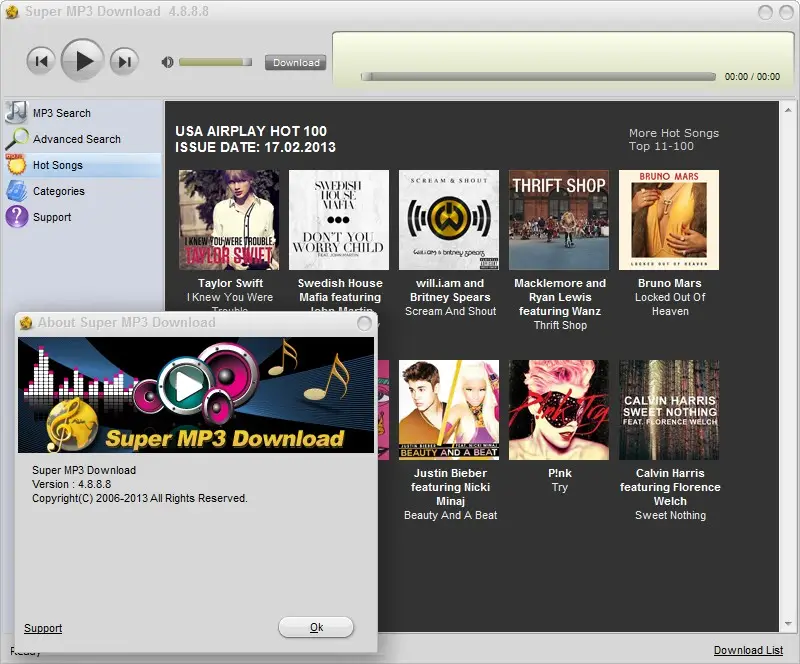The height and width of the screenshot is (664, 800).
Task: Select the Scream & Shout album cover
Action: coord(449,220)
